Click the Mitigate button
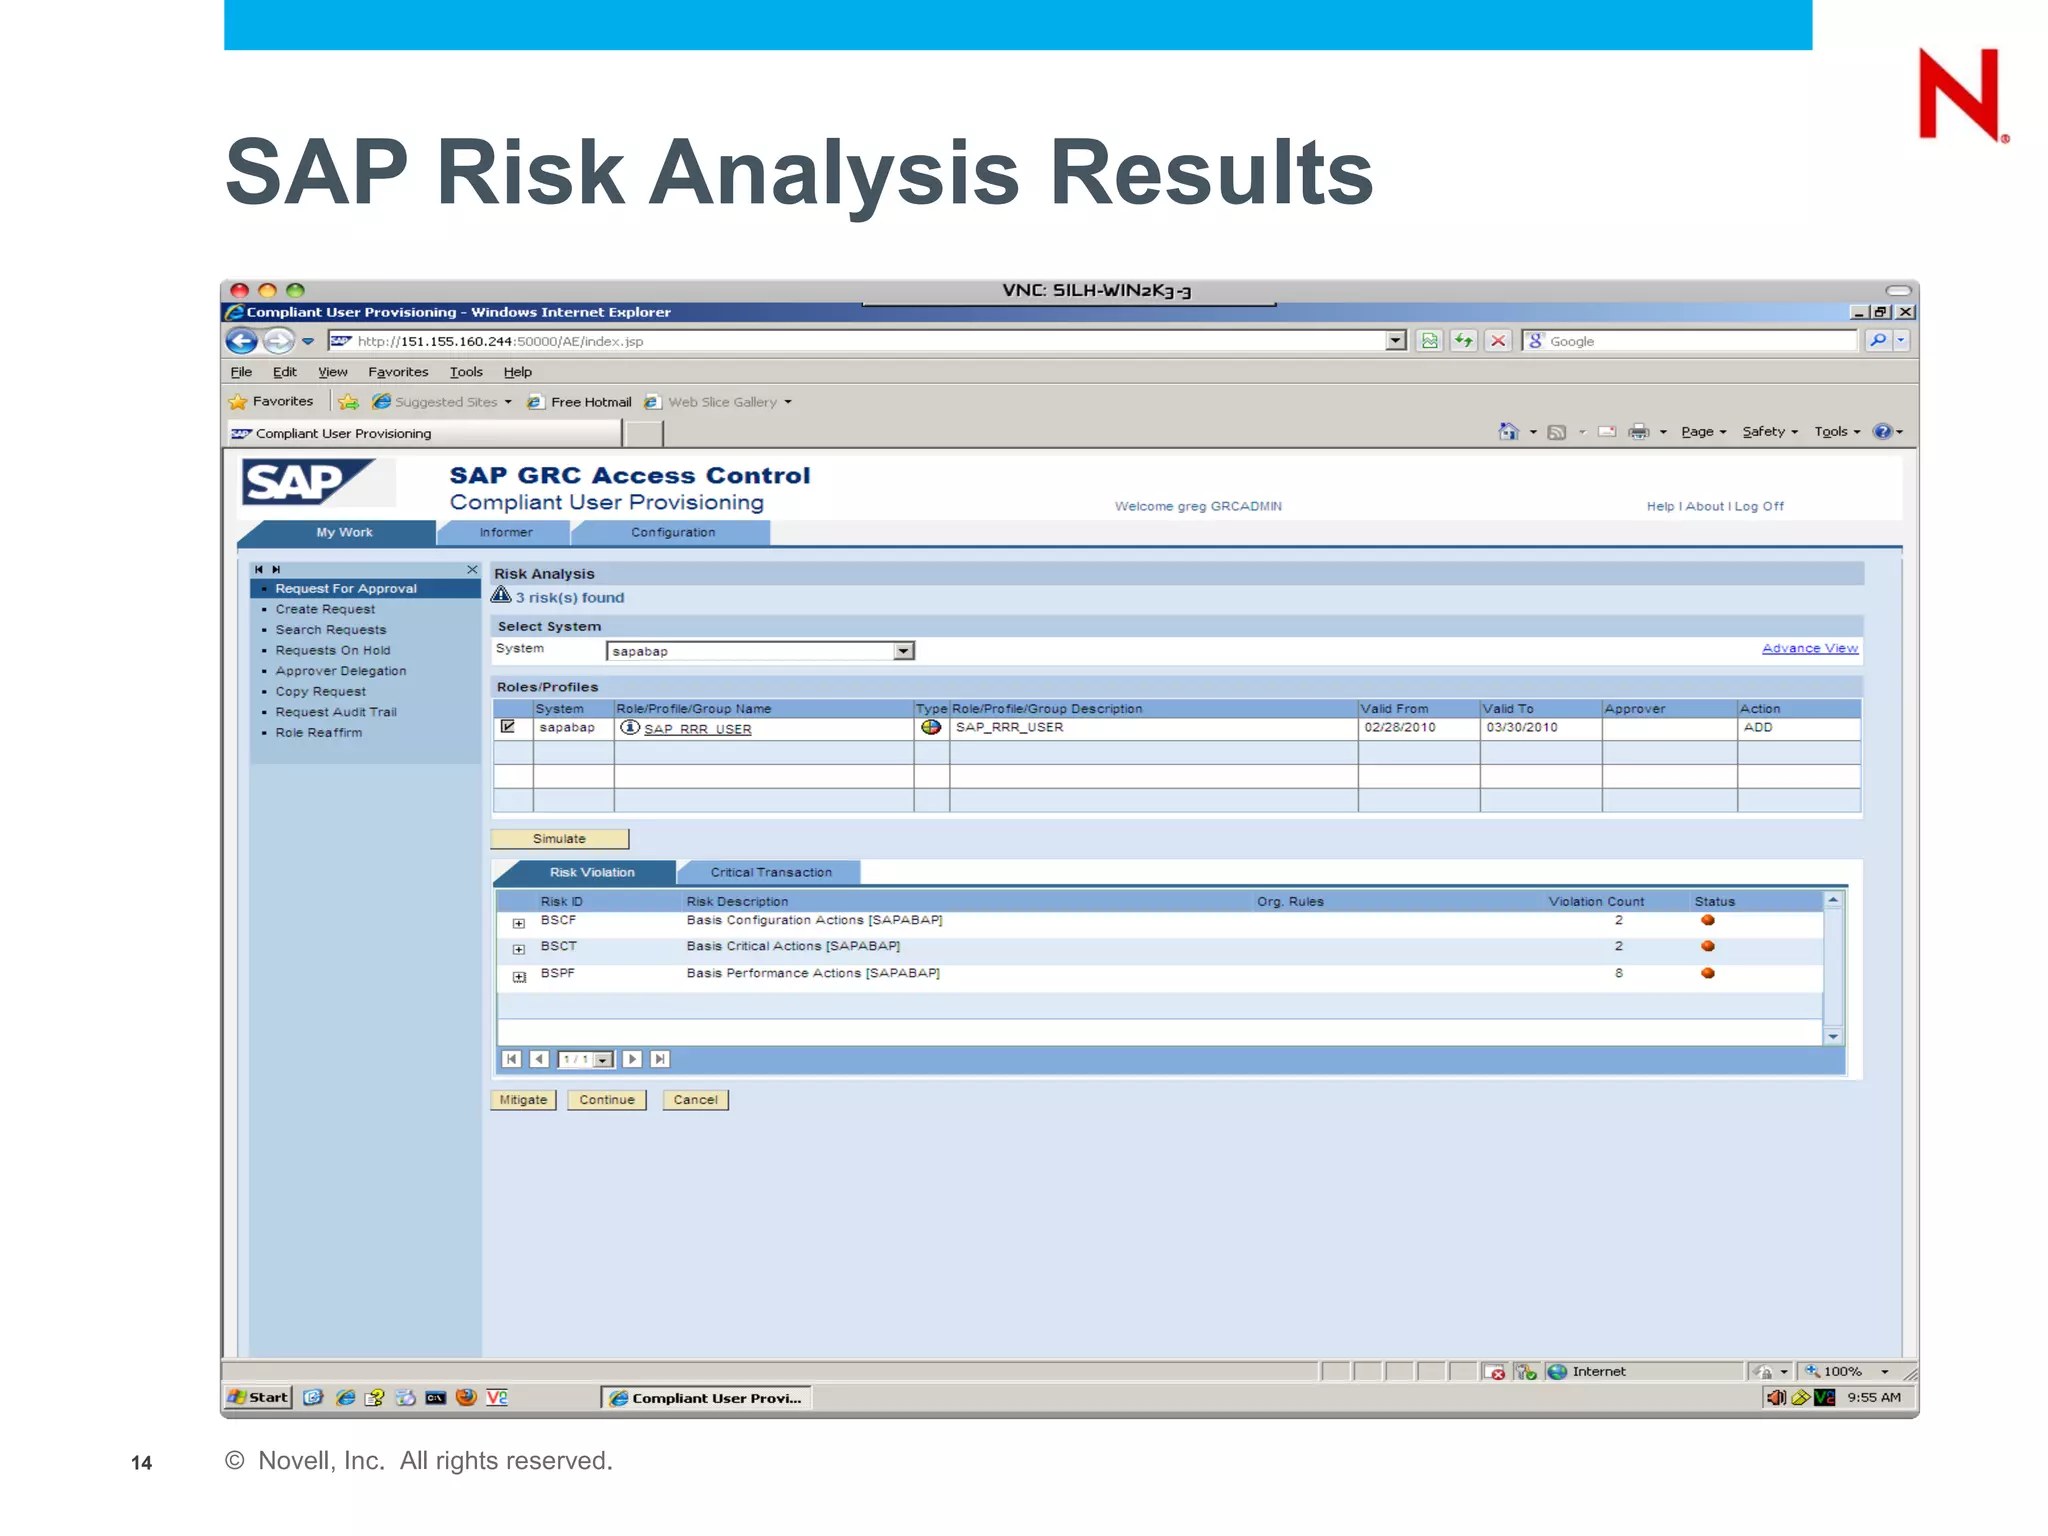This screenshot has width=2048, height=1536. (x=523, y=1099)
